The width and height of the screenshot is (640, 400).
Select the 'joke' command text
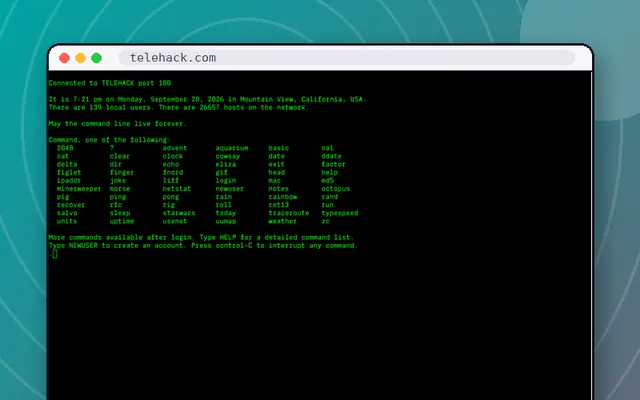(118, 180)
